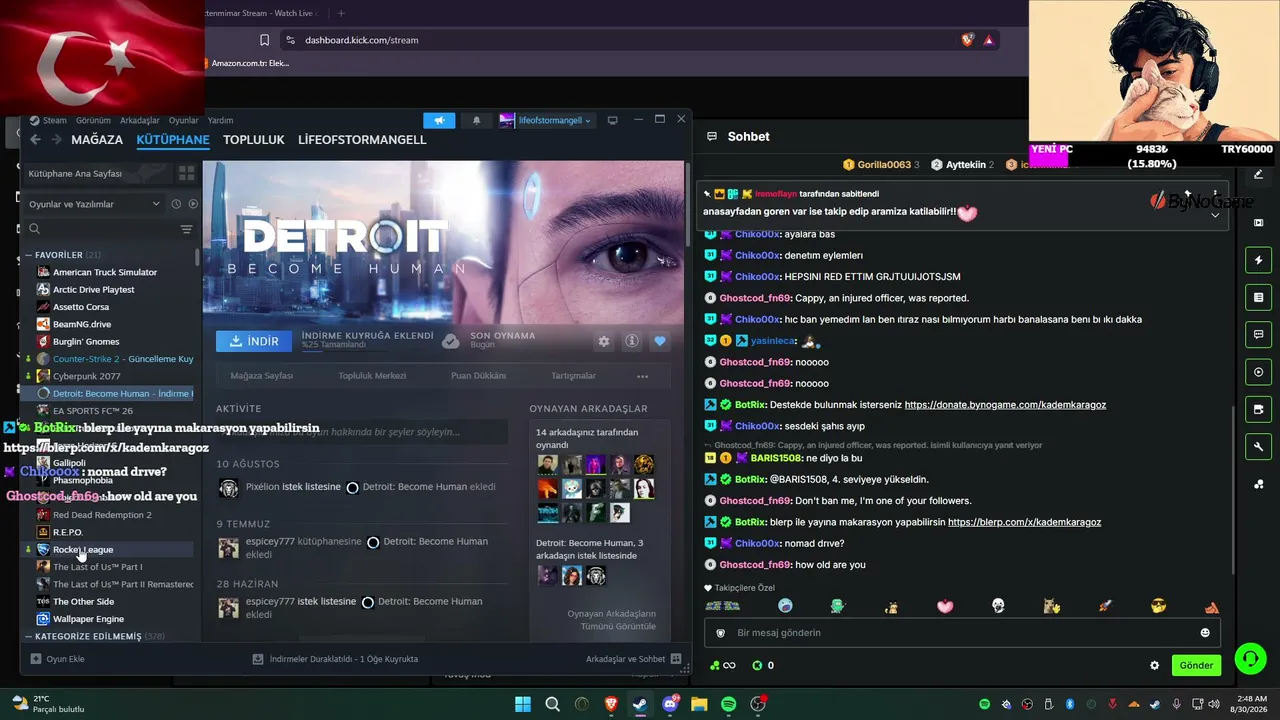Open Steam notifications bell
Image resolution: width=1280 pixels, height=720 pixels.
click(476, 120)
